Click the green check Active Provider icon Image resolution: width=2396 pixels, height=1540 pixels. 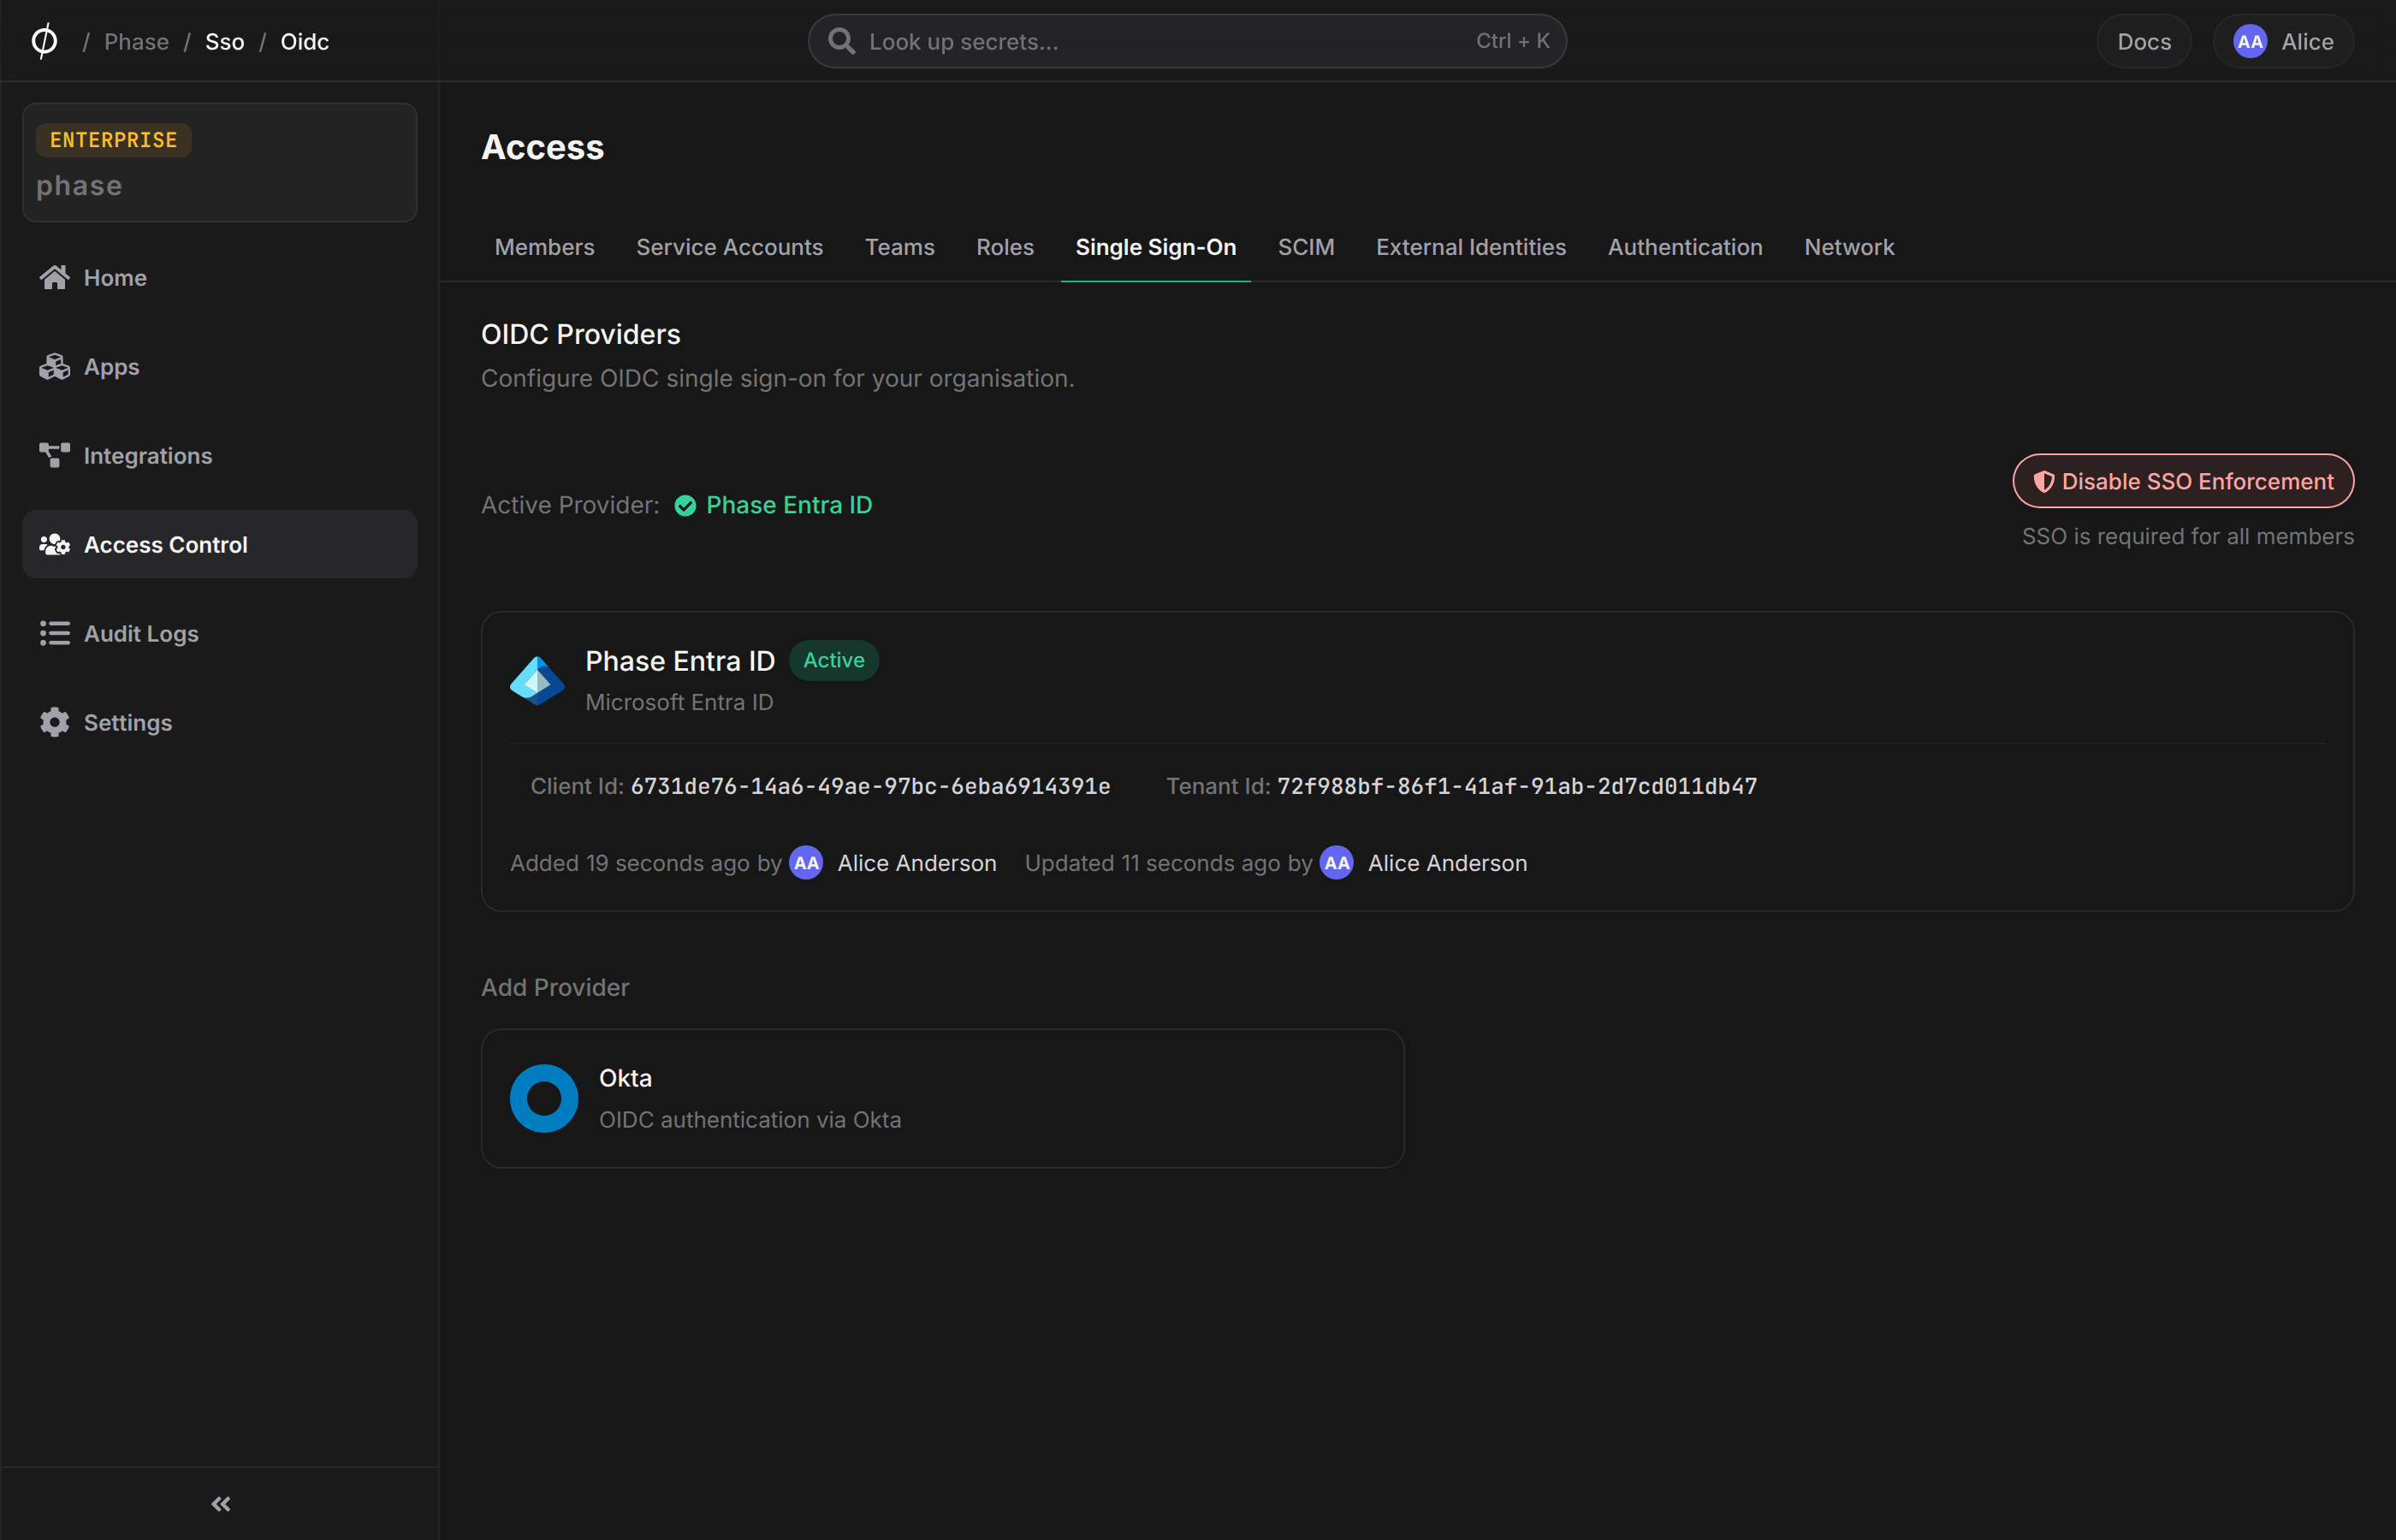point(685,506)
